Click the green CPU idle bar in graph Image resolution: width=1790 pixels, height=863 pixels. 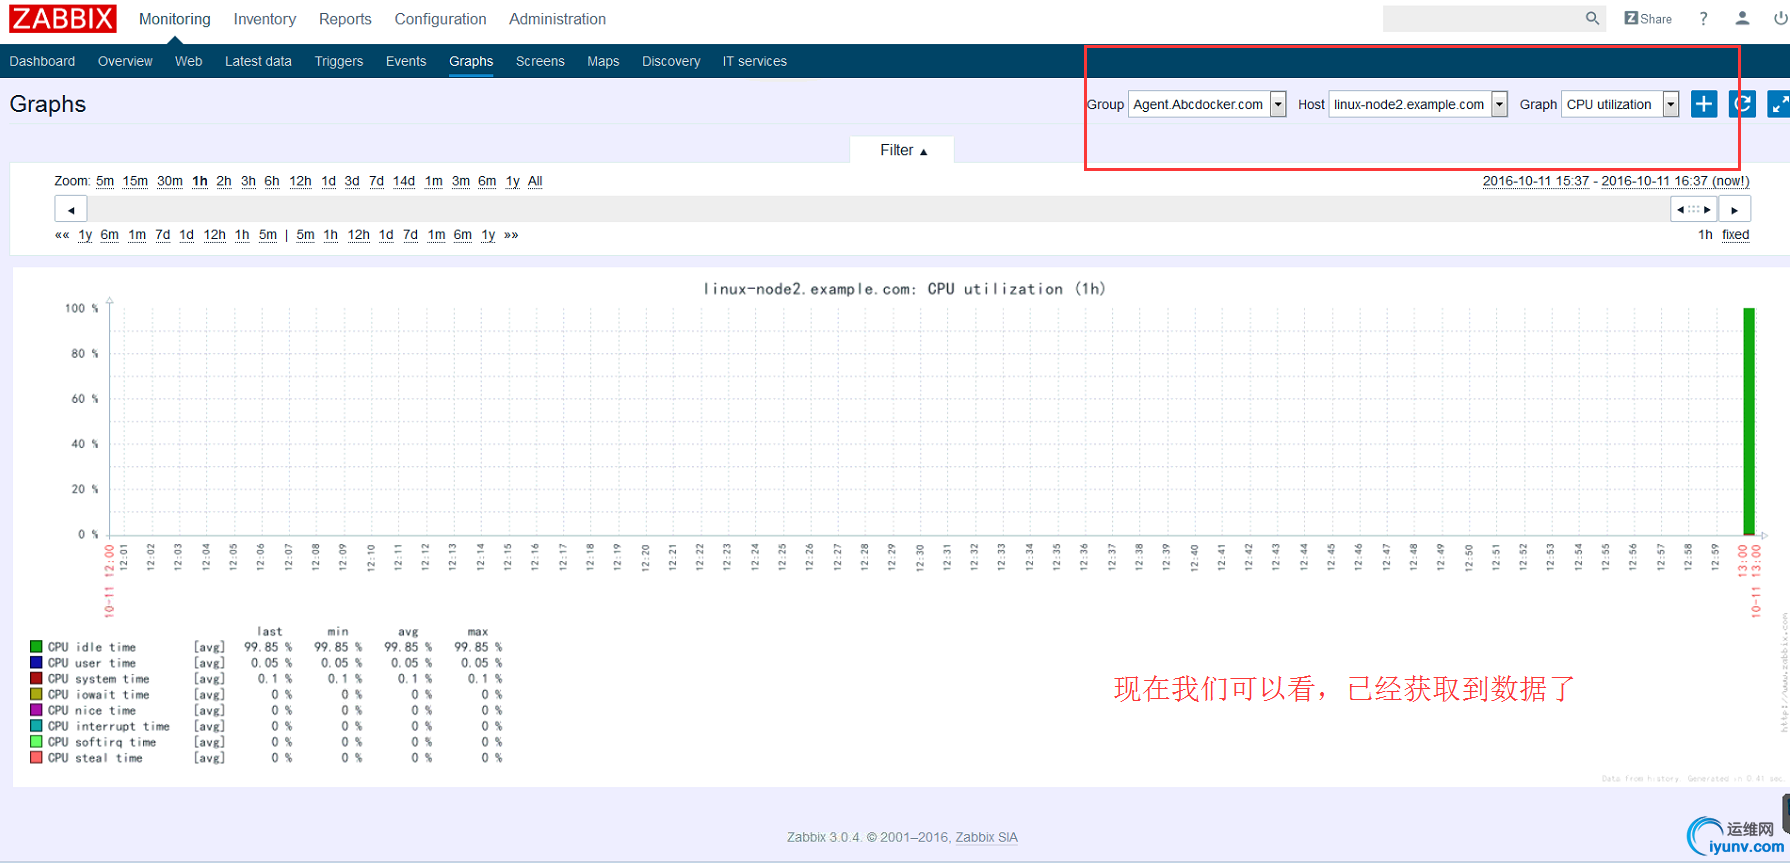click(1749, 421)
